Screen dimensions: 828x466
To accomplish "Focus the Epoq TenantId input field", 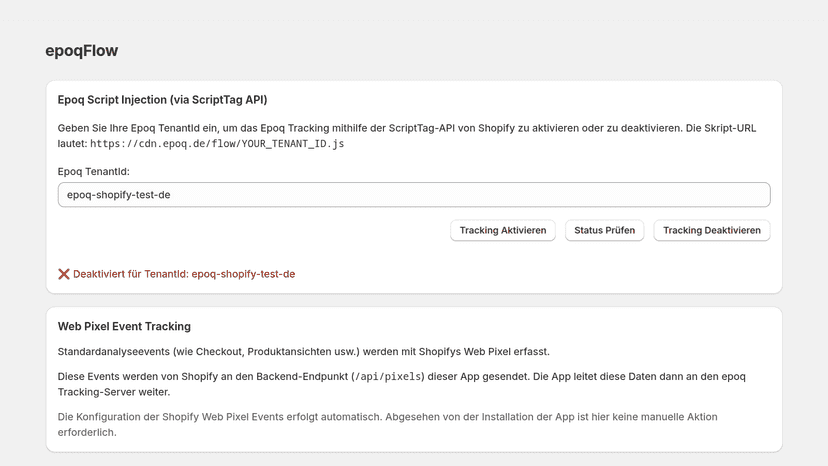I will (414, 194).
